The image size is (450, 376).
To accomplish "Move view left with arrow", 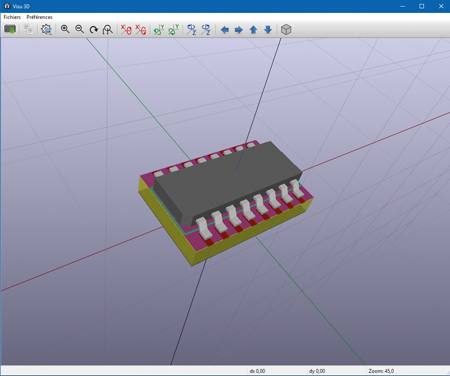I will pos(225,30).
